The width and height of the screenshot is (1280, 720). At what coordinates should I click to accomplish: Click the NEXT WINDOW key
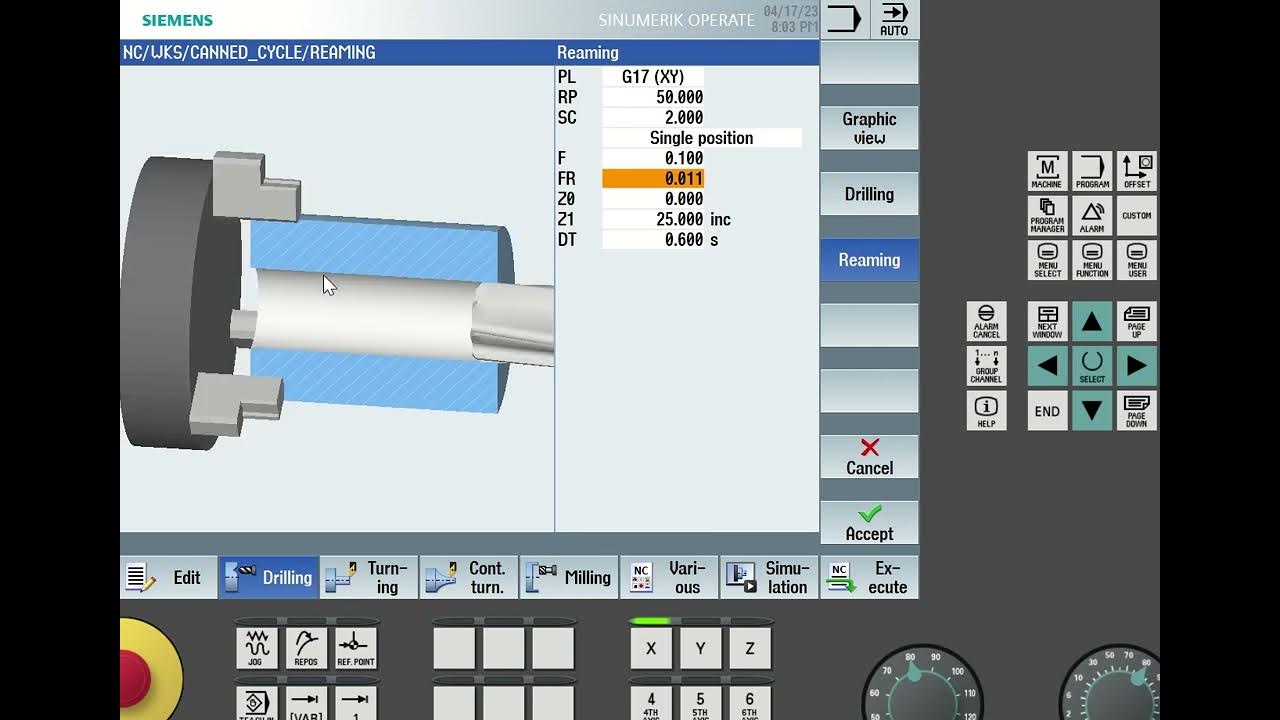(1047, 321)
